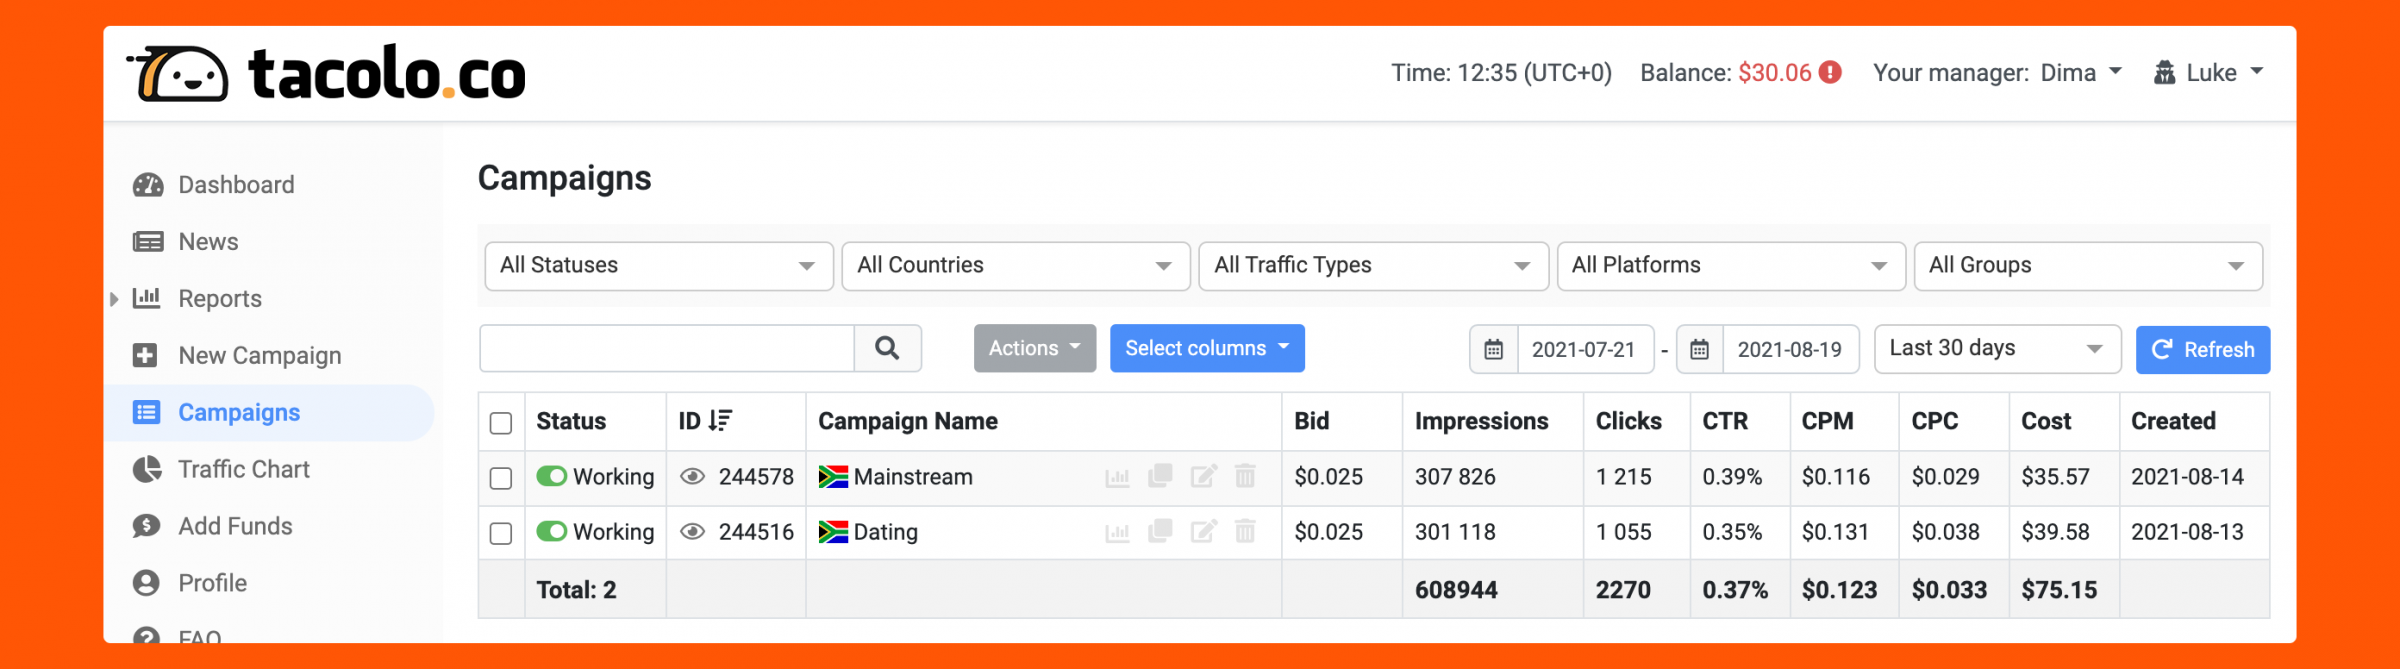2400x669 pixels.
Task: Click eye icon for campaign 244516
Action: point(692,532)
